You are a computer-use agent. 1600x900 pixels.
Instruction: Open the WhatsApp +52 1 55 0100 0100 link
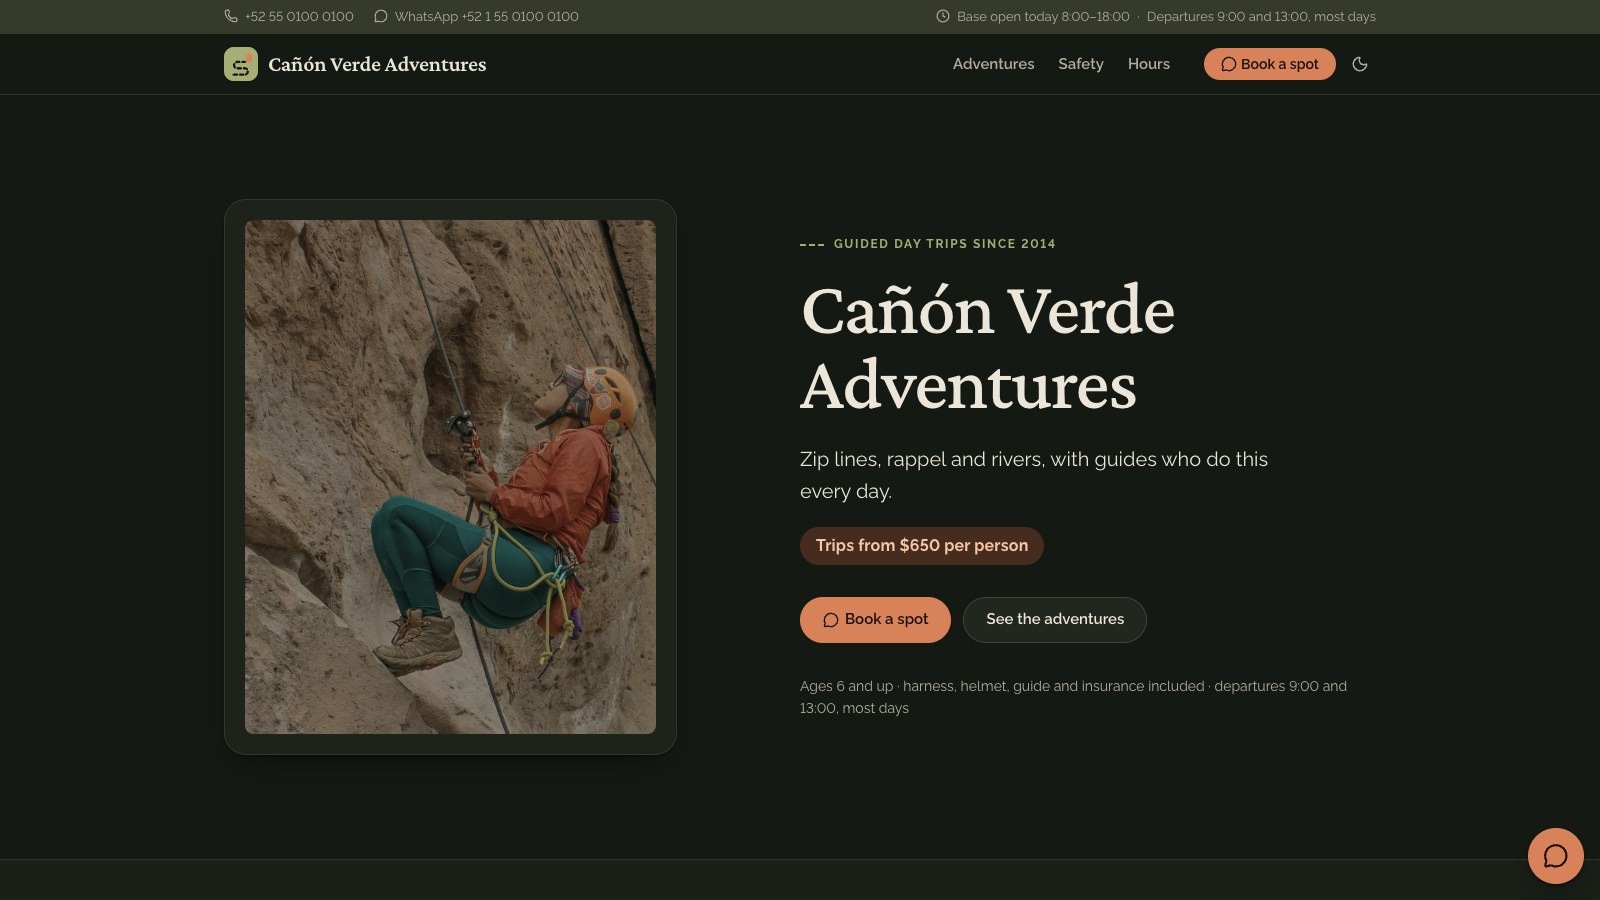[487, 16]
